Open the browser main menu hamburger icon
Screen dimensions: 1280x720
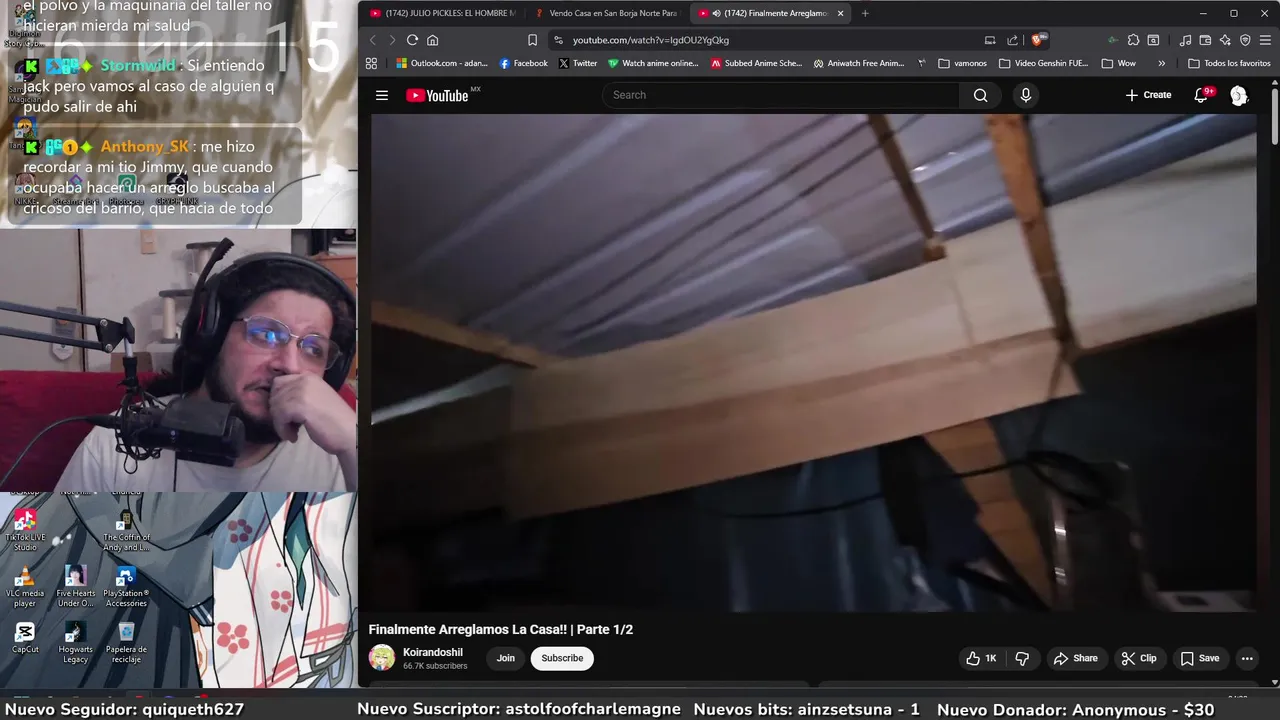tap(1265, 40)
